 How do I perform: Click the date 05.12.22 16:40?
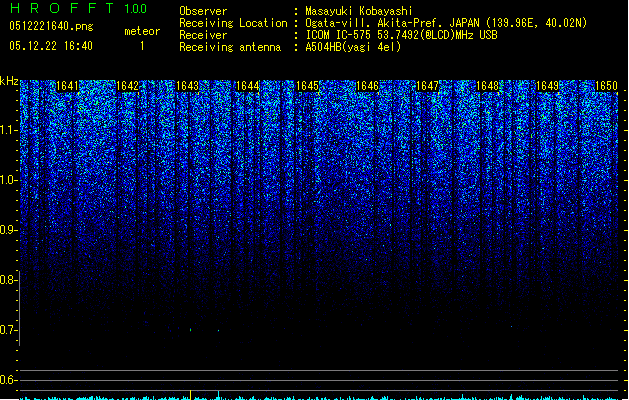tap(51, 46)
